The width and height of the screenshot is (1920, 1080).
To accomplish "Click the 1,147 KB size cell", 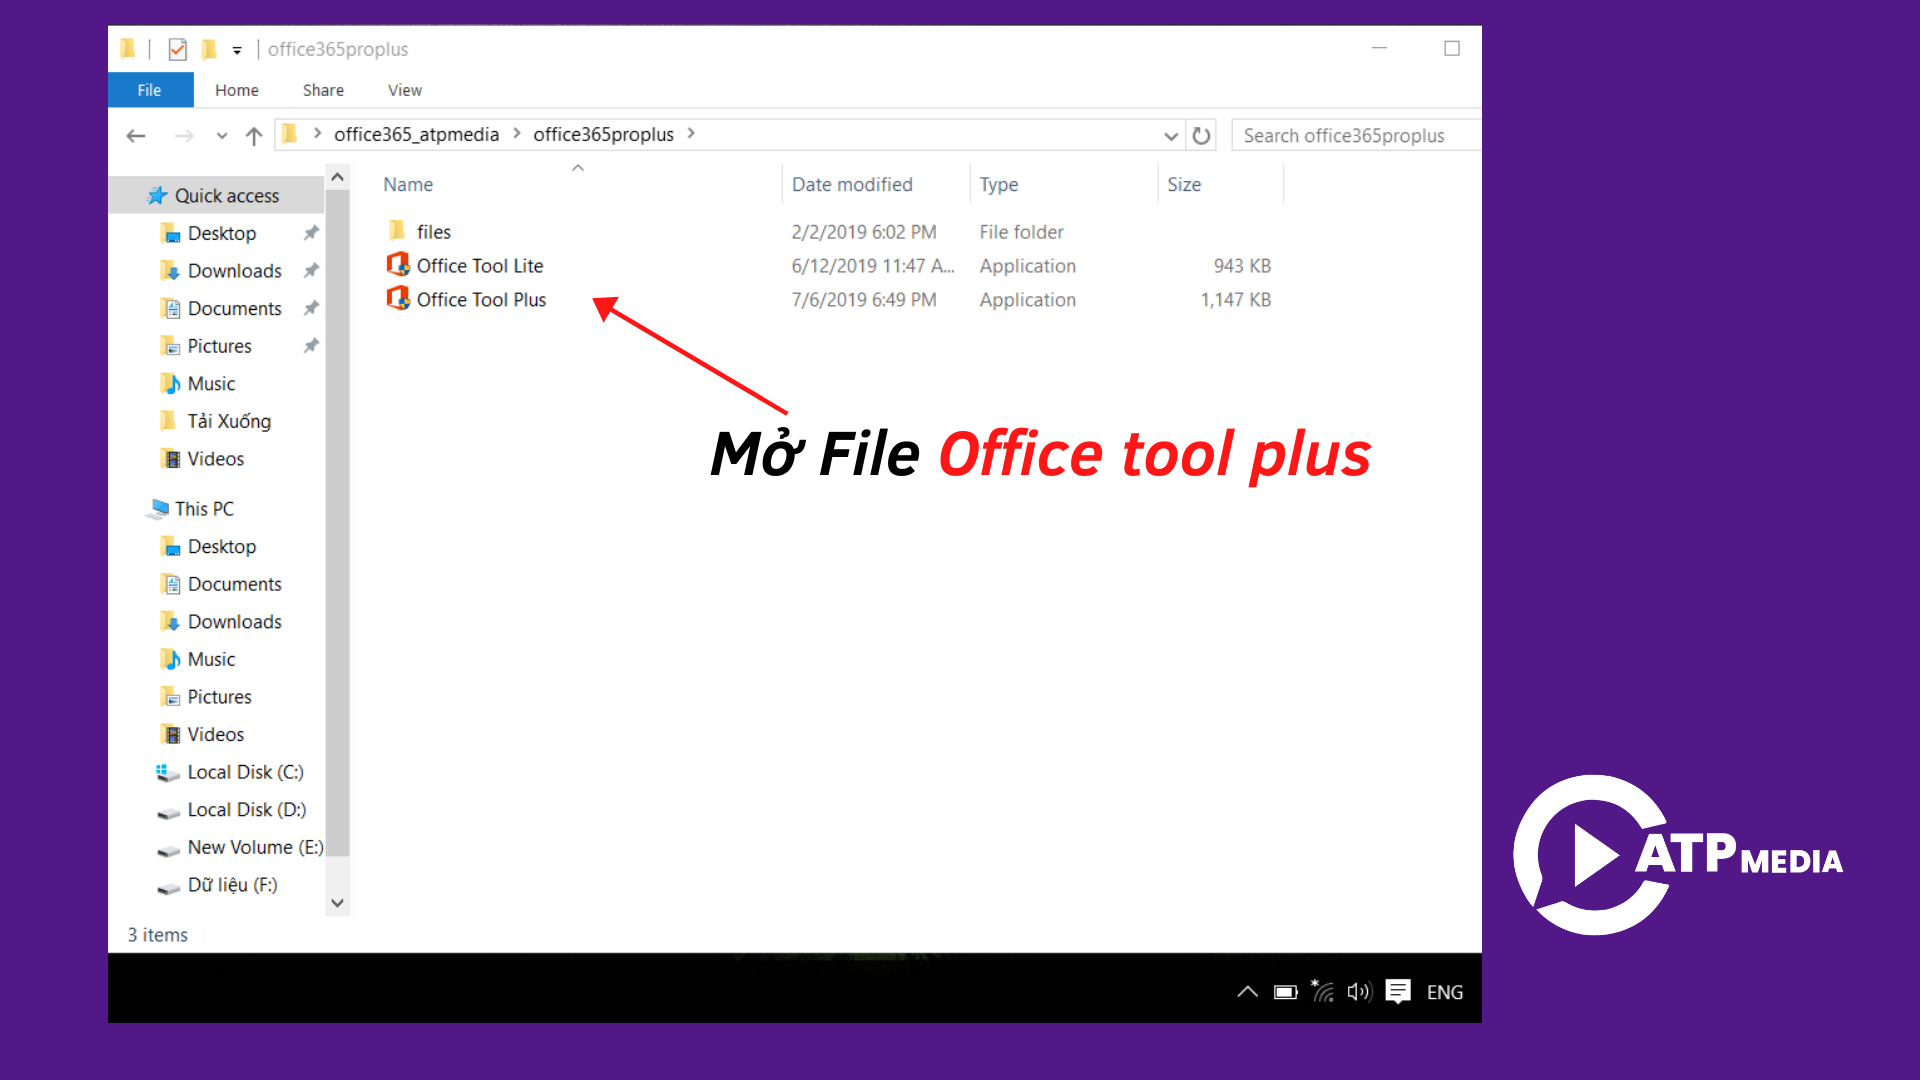I will pyautogui.click(x=1235, y=300).
